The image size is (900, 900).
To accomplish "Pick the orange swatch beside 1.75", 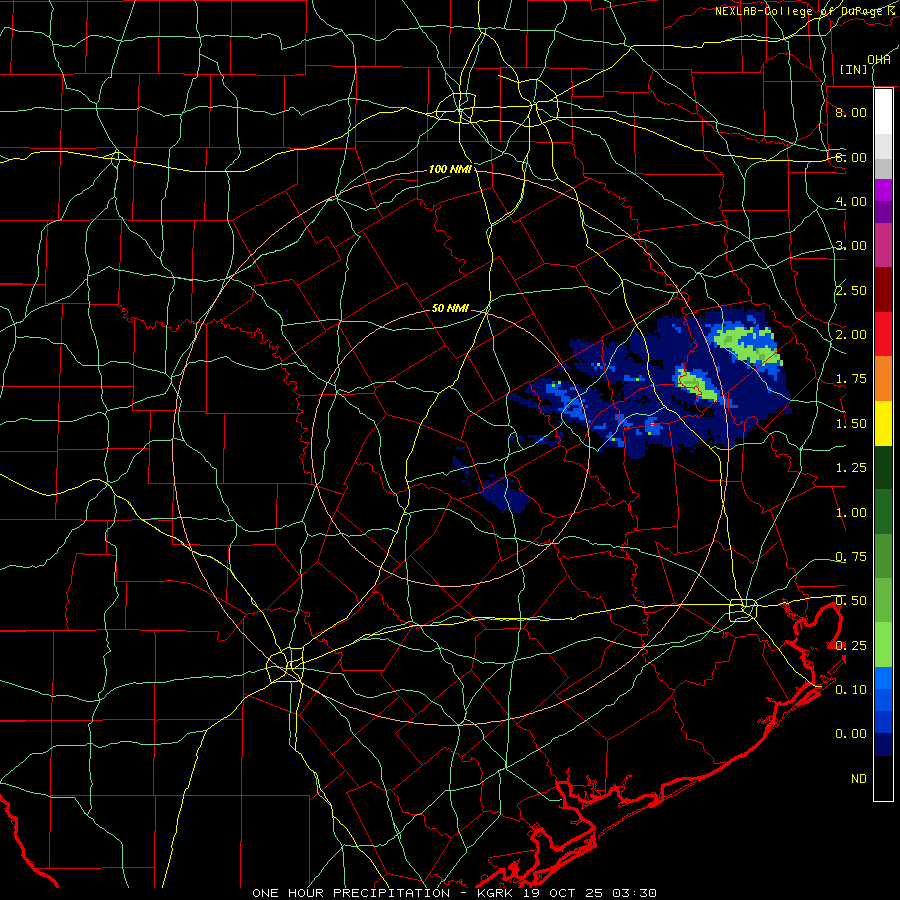I will pos(883,379).
